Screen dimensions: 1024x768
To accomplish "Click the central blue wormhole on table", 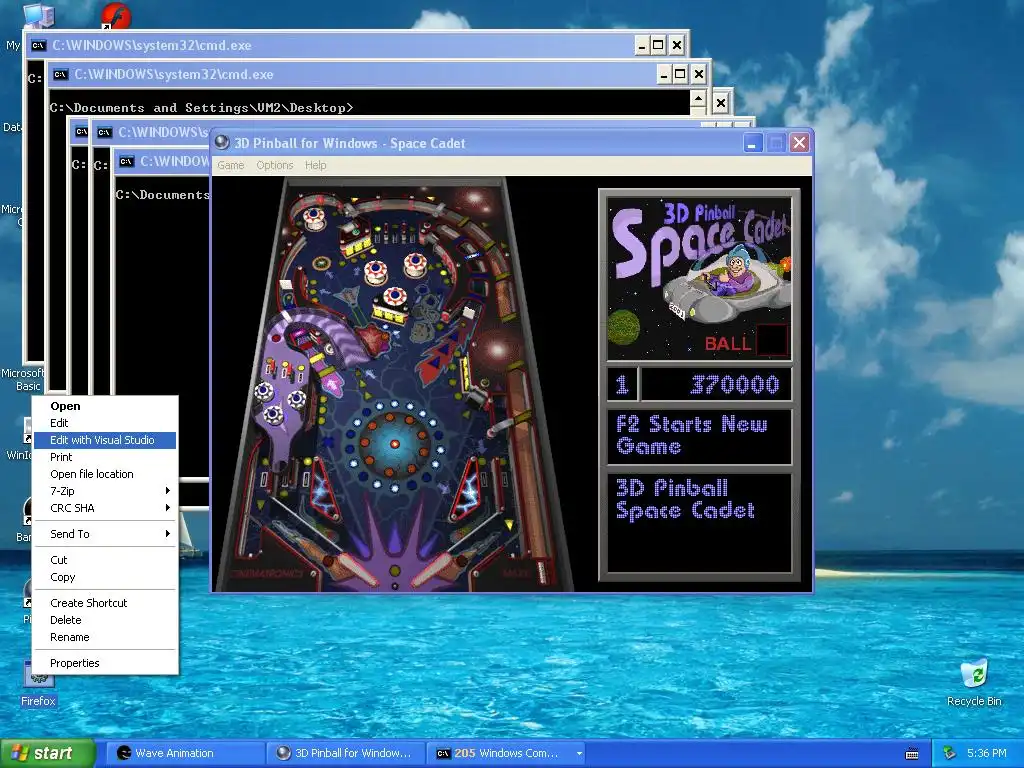I will point(394,444).
